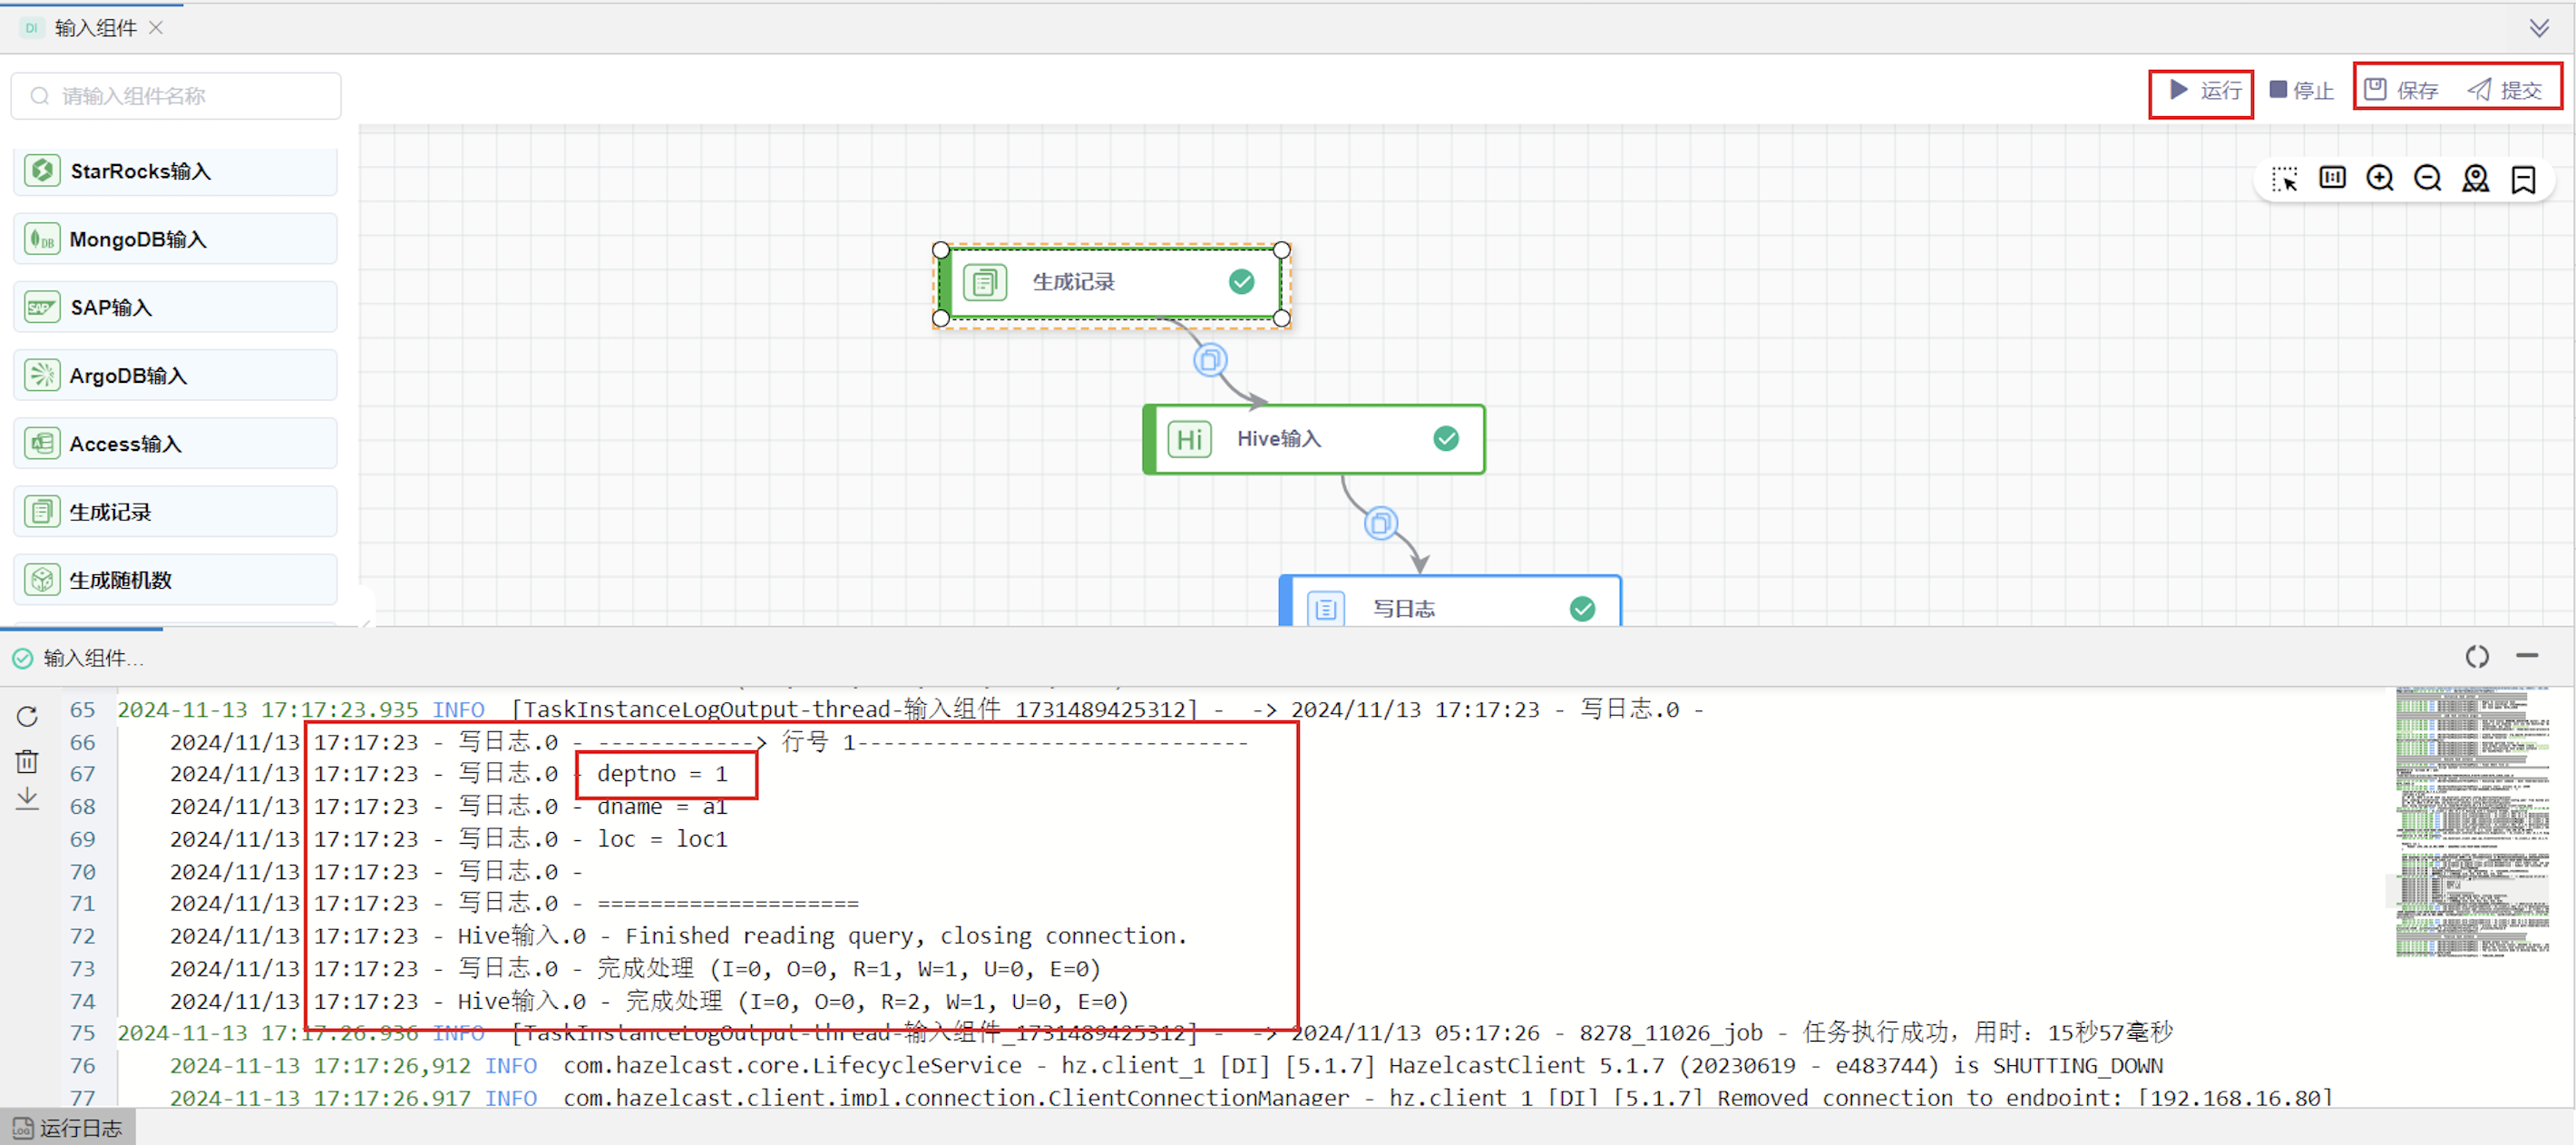
Task: Click the component name search field
Action: [176, 96]
